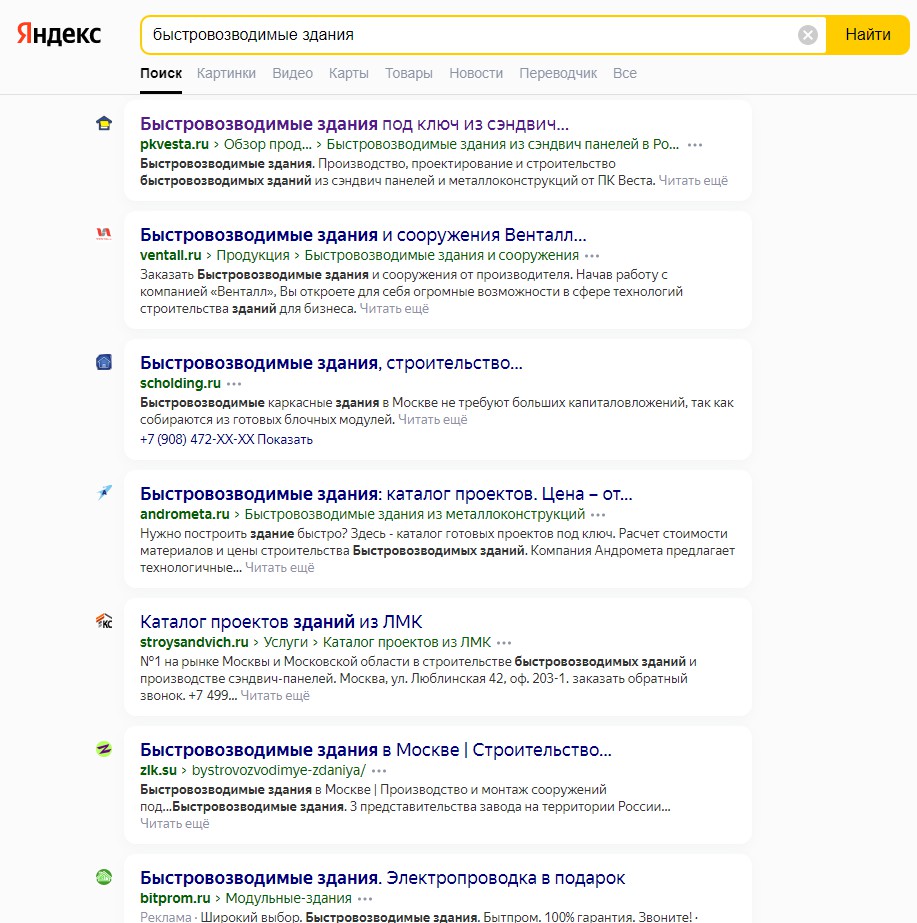Click the bitprom.ru site favicon
Image resolution: width=917 pixels, height=923 pixels.
[x=104, y=877]
